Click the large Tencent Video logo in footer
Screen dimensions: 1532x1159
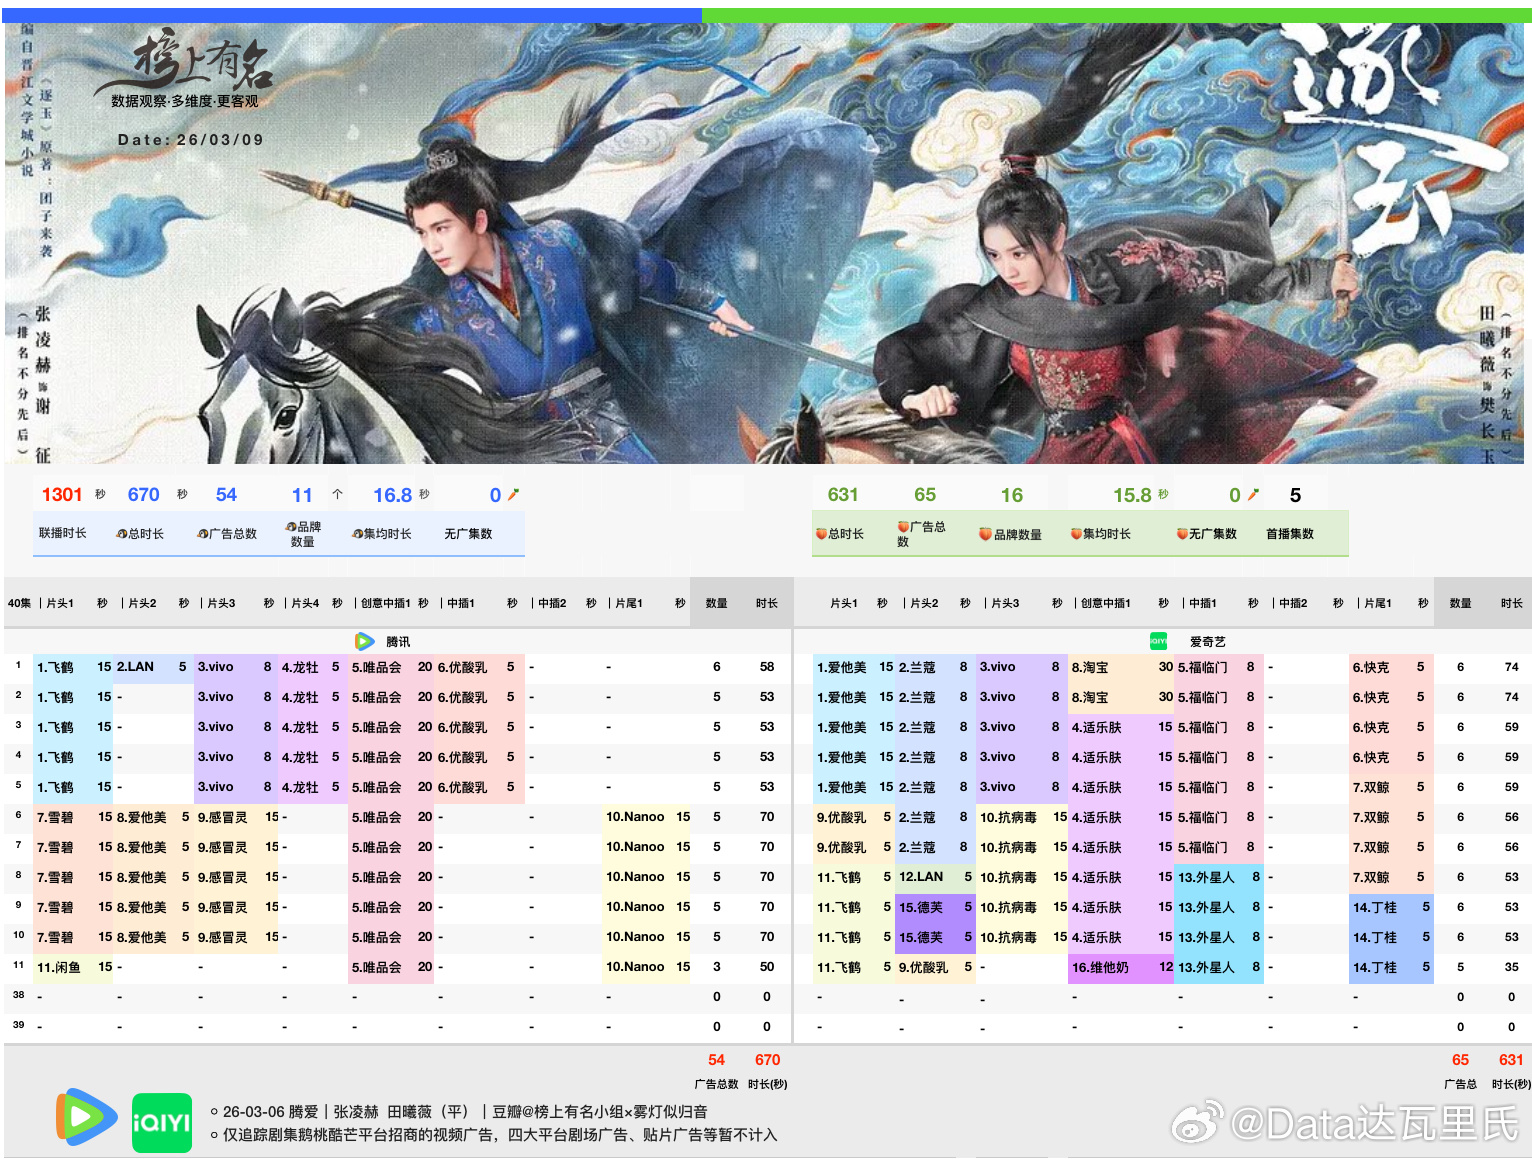(x=86, y=1118)
